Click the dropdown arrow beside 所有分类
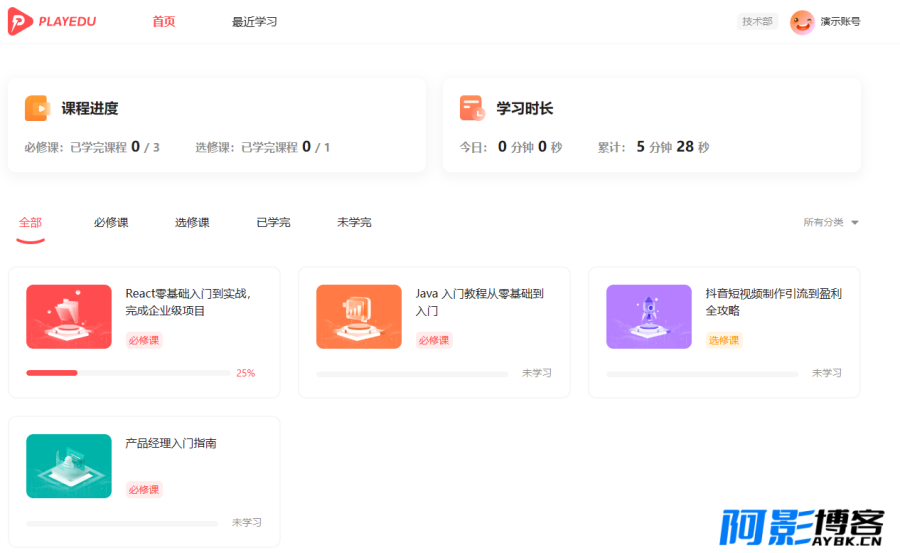The height and width of the screenshot is (553, 900). pyautogui.click(x=855, y=223)
